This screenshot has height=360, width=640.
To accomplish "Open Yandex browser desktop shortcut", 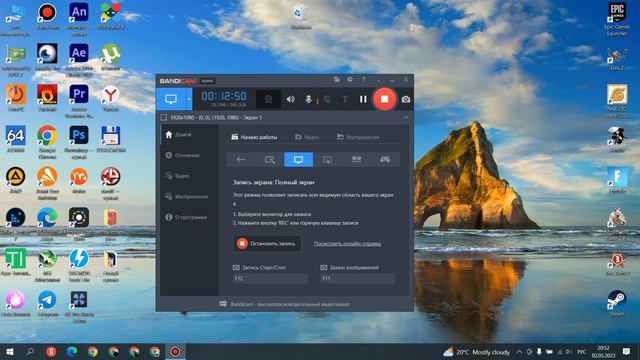I will (110, 95).
